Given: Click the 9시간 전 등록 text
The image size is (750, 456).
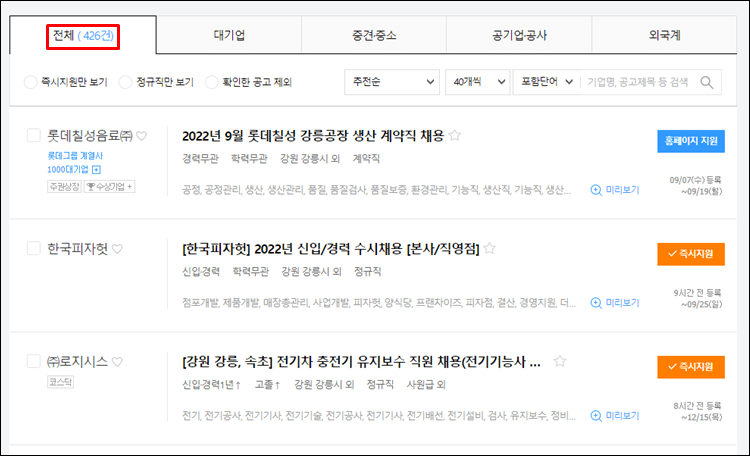Looking at the screenshot, I should (x=697, y=293).
